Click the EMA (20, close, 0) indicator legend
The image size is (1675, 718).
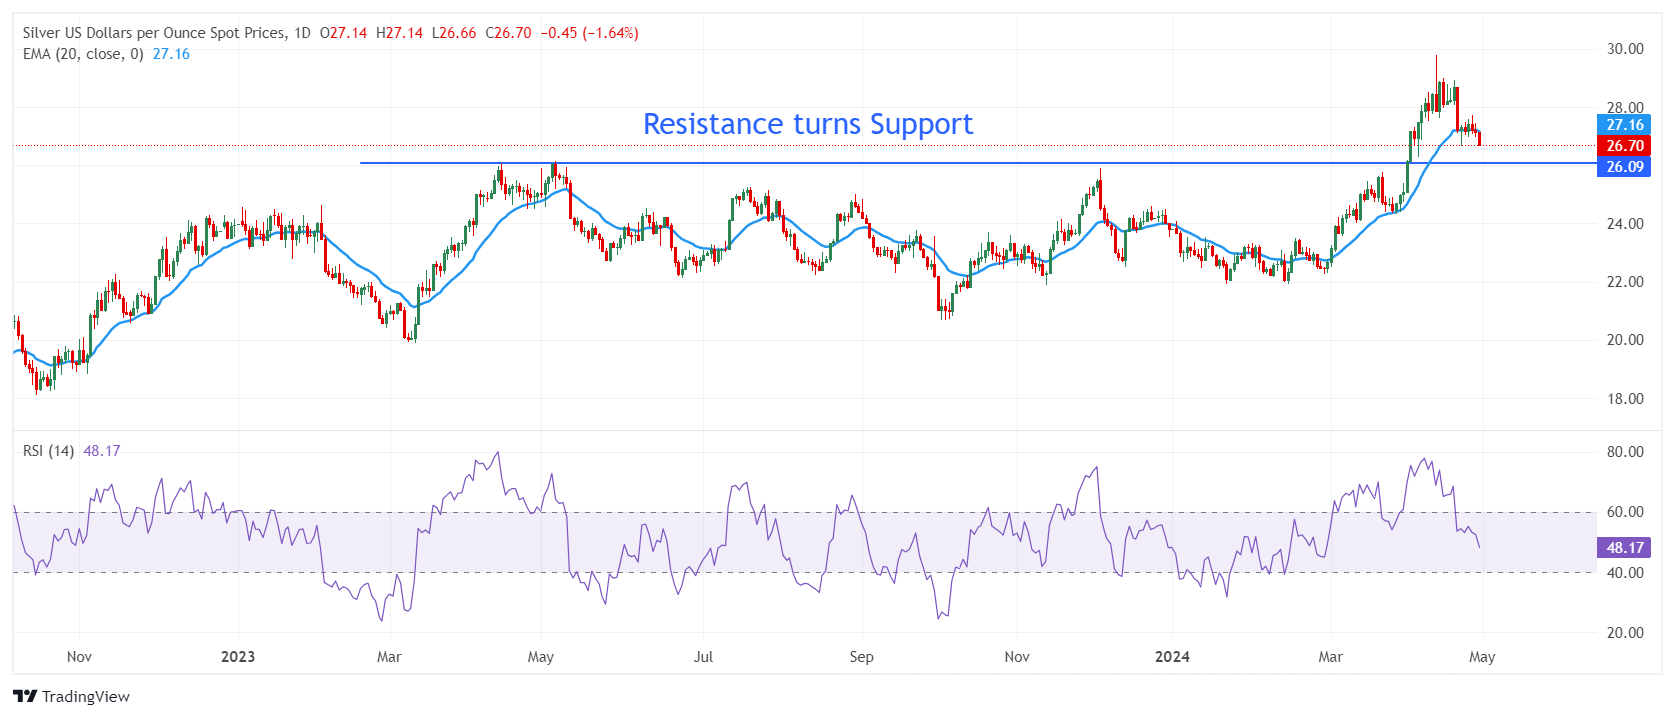point(83,54)
